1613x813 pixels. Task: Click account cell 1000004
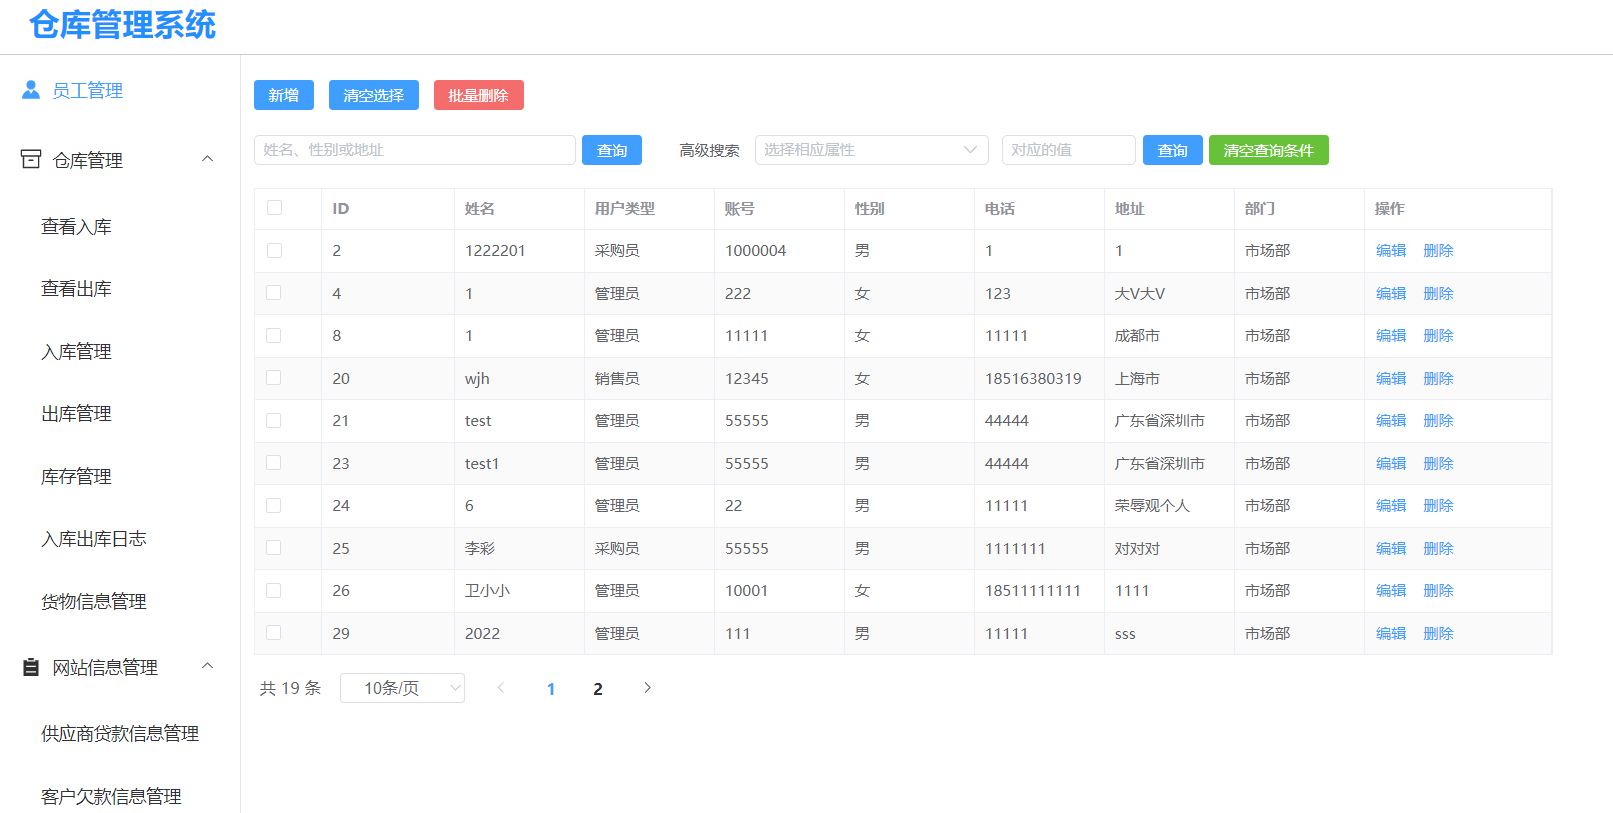click(x=755, y=250)
